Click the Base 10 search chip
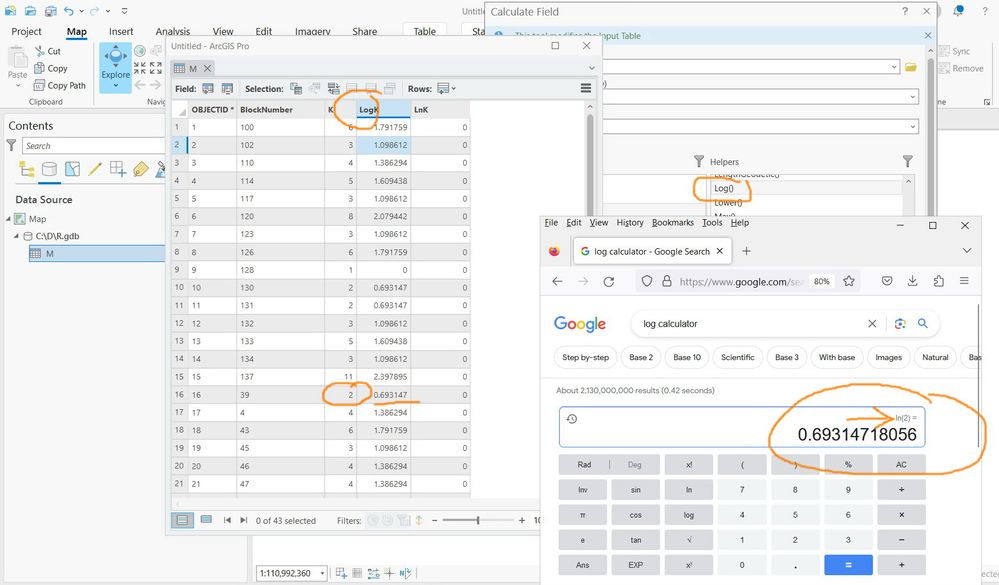 [x=687, y=358]
